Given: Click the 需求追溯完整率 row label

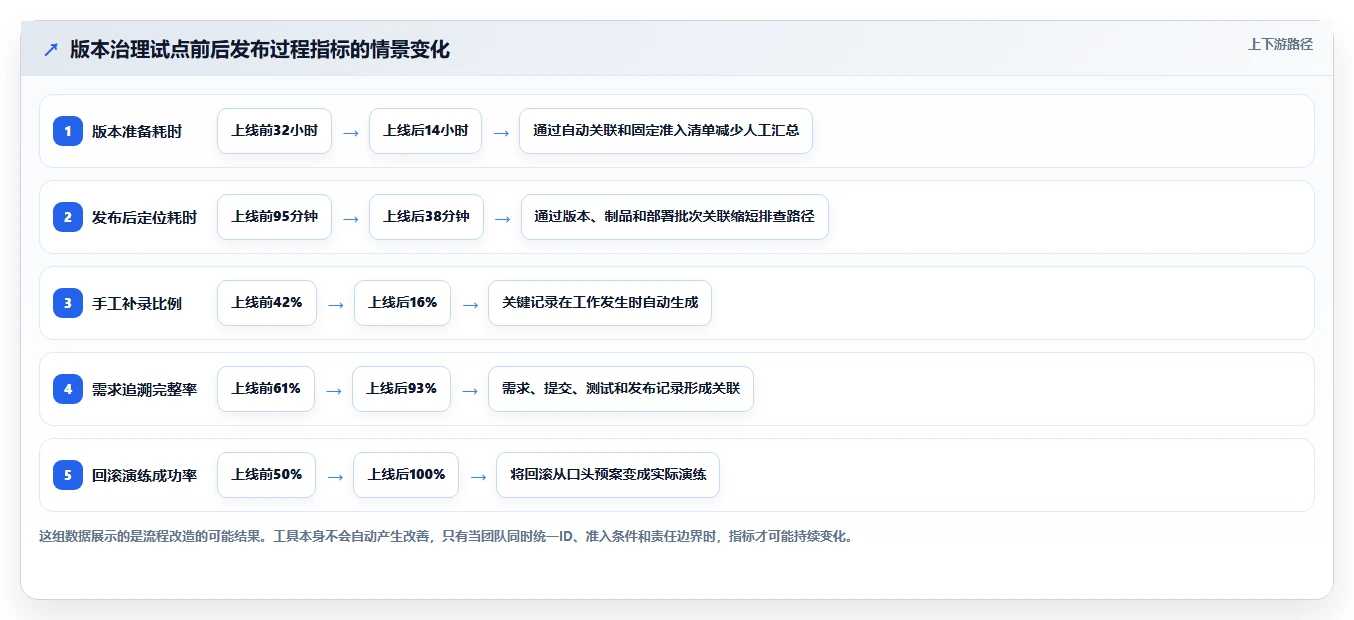Looking at the screenshot, I should coord(144,389).
